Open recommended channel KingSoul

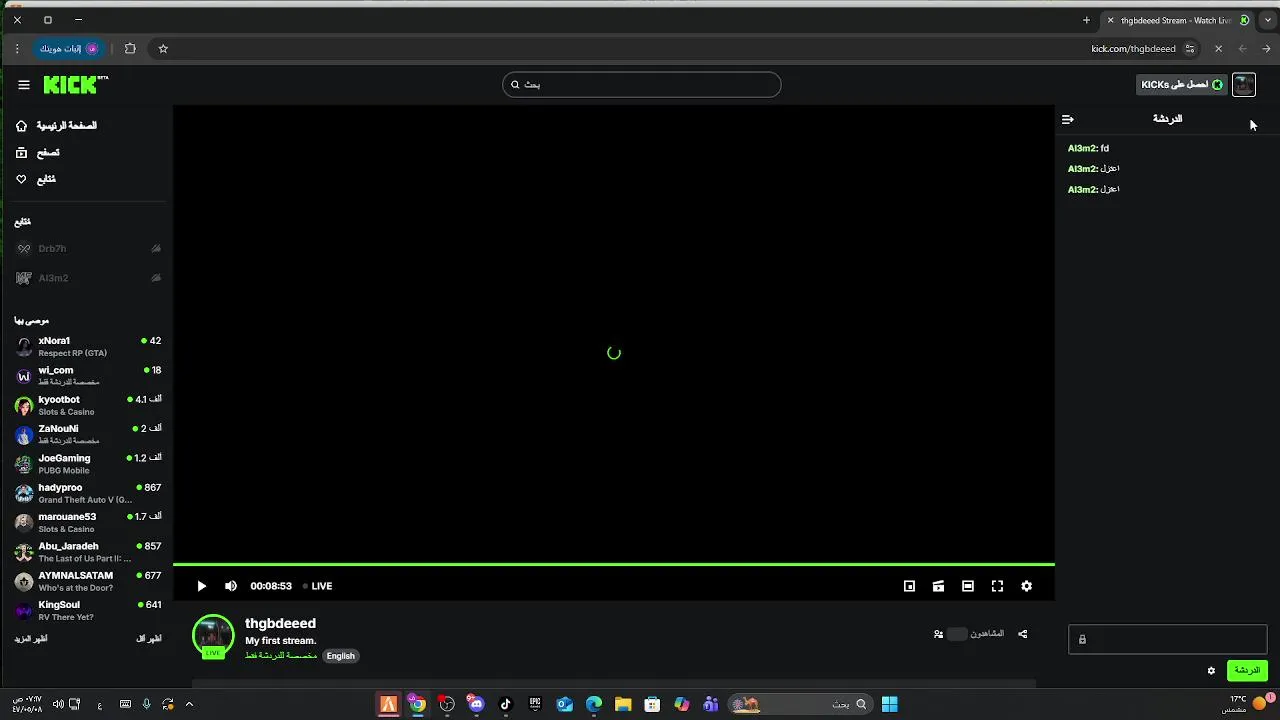88,611
